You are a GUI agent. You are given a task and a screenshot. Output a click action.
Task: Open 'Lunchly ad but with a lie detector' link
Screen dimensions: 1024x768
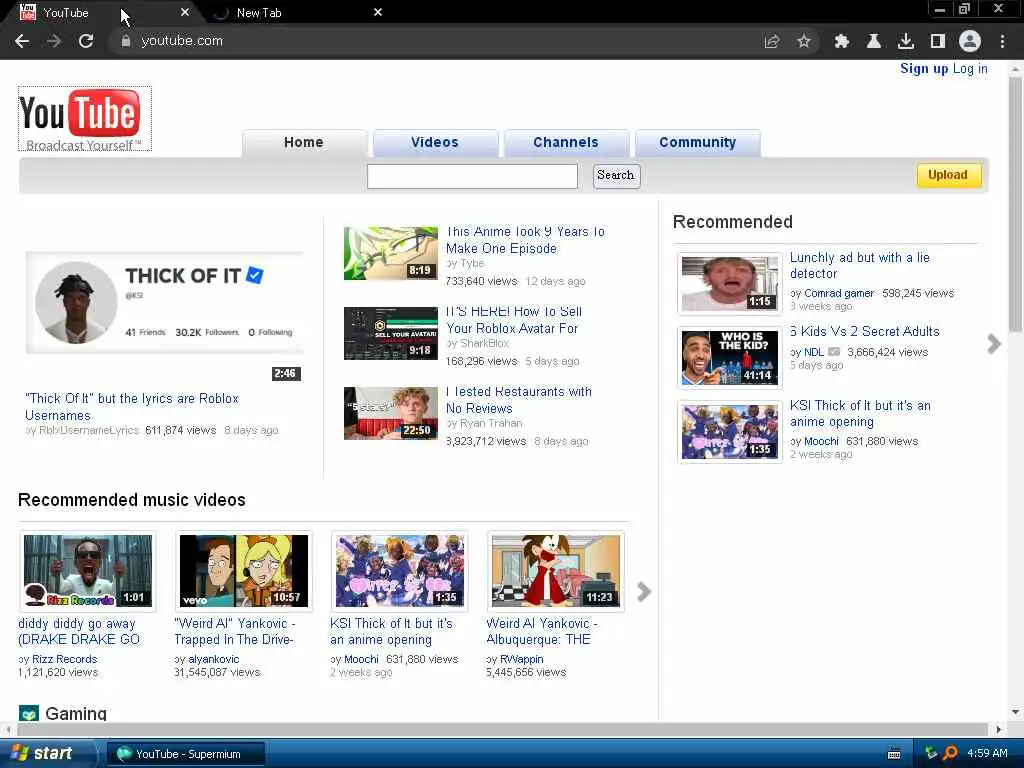pyautogui.click(x=859, y=265)
